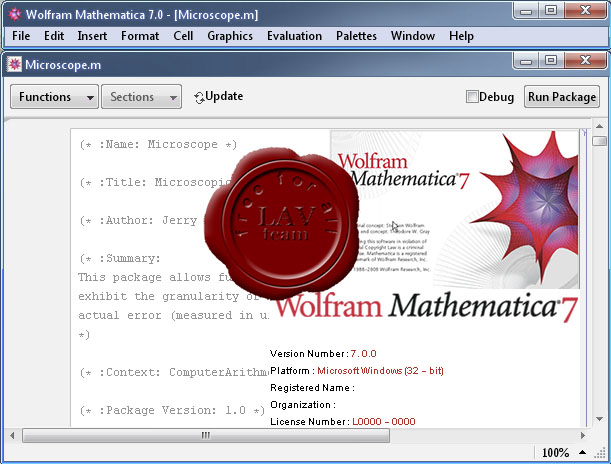This screenshot has width=611, height=464.
Task: Click the Organization label
Action: pos(303,405)
